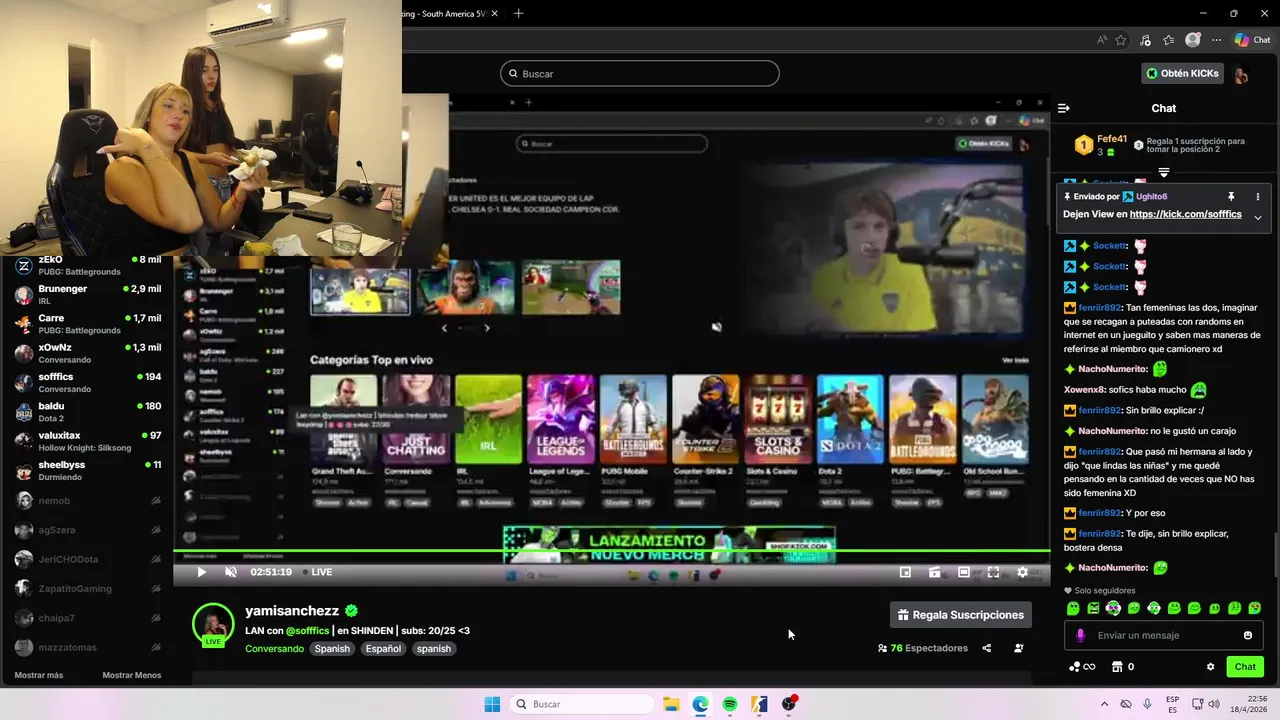Expand sidebar with Mostrar más

click(x=40, y=675)
